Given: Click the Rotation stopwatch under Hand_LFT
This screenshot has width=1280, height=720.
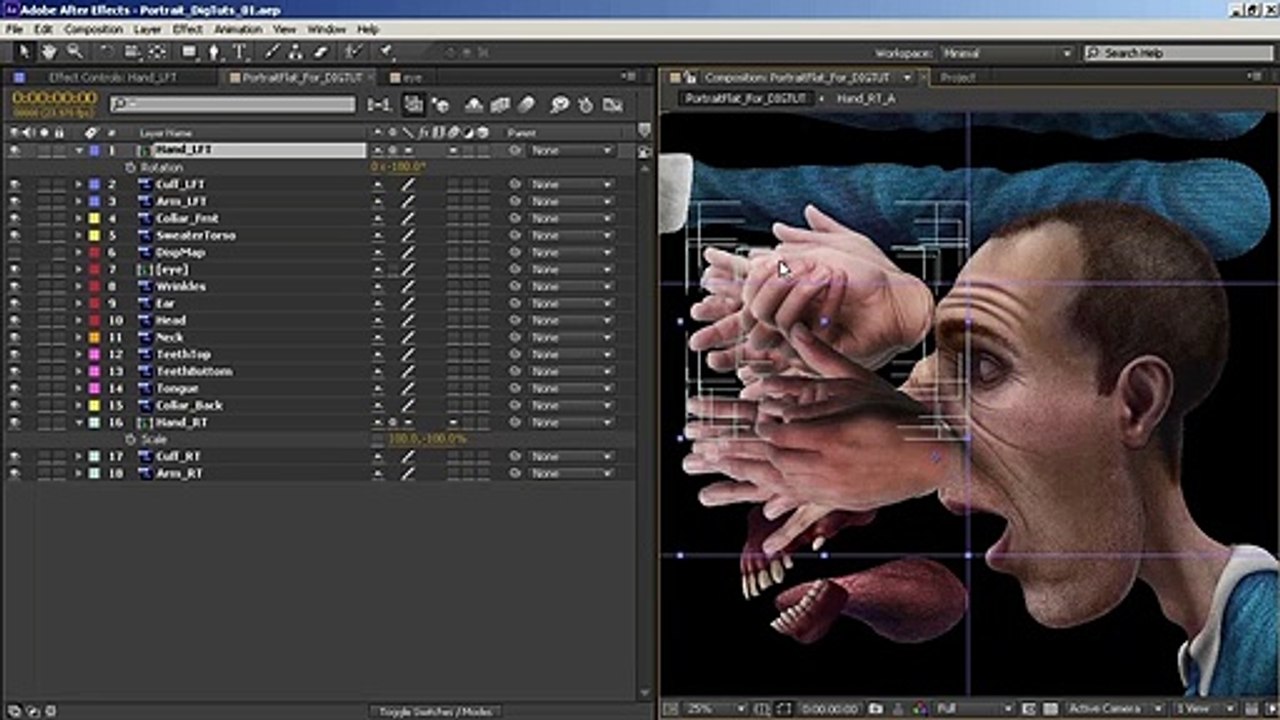Looking at the screenshot, I should [x=130, y=167].
